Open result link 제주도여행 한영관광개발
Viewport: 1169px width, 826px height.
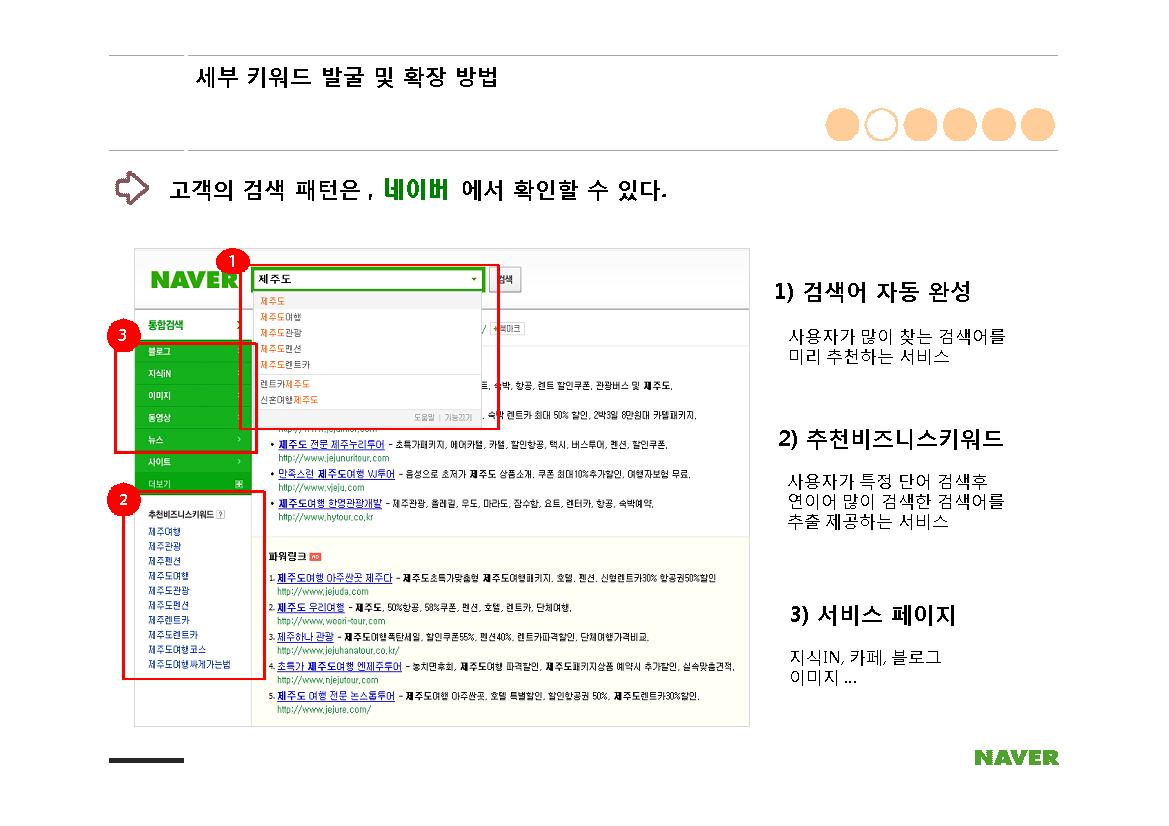330,503
